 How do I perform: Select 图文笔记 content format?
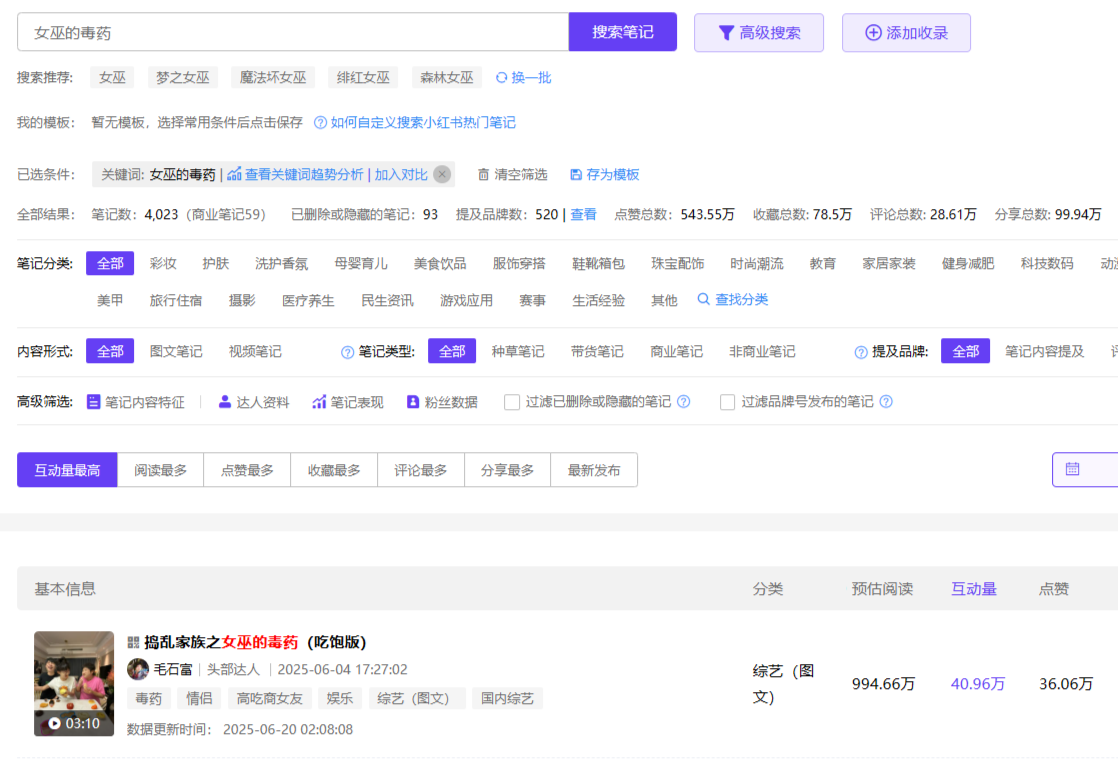(x=175, y=351)
